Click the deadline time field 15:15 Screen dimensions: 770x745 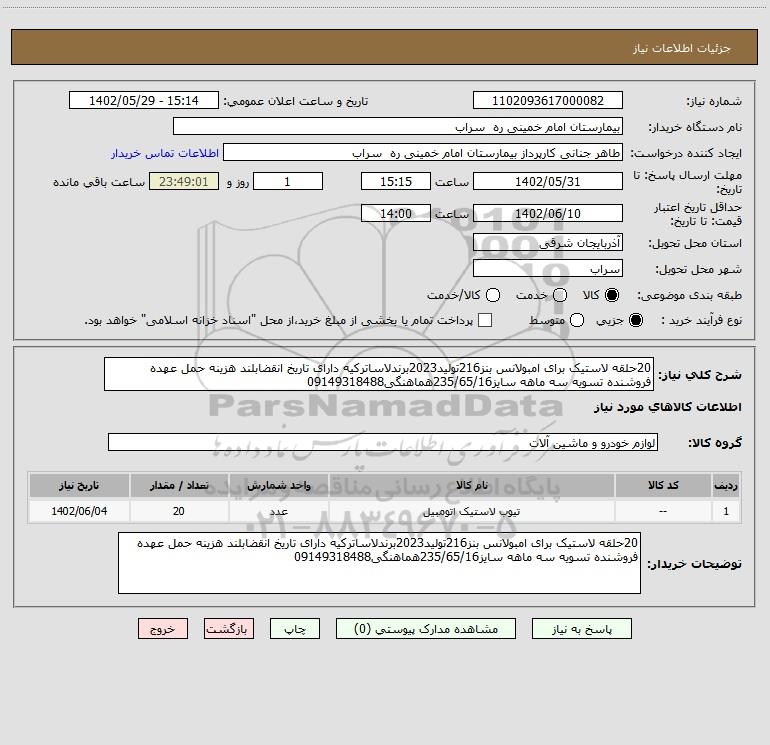pos(396,182)
